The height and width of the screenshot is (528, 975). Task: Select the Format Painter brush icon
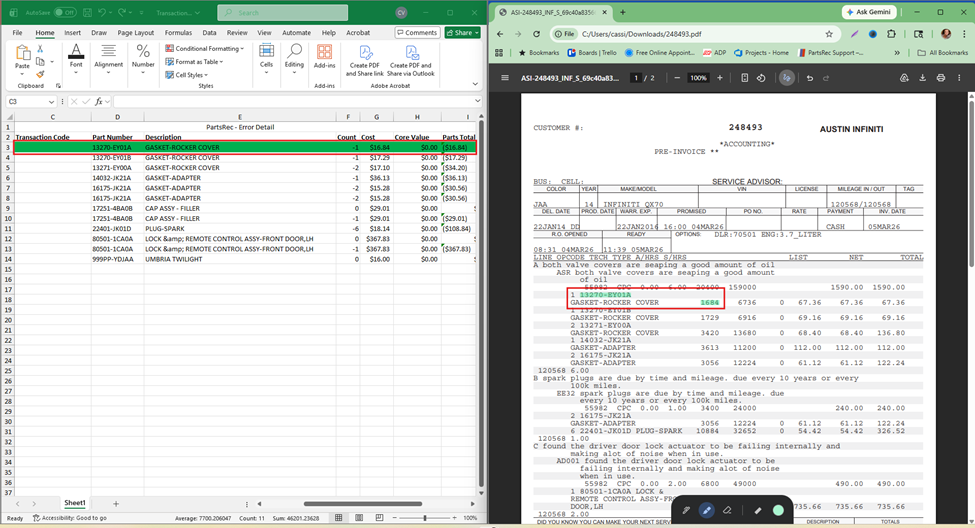[x=40, y=75]
